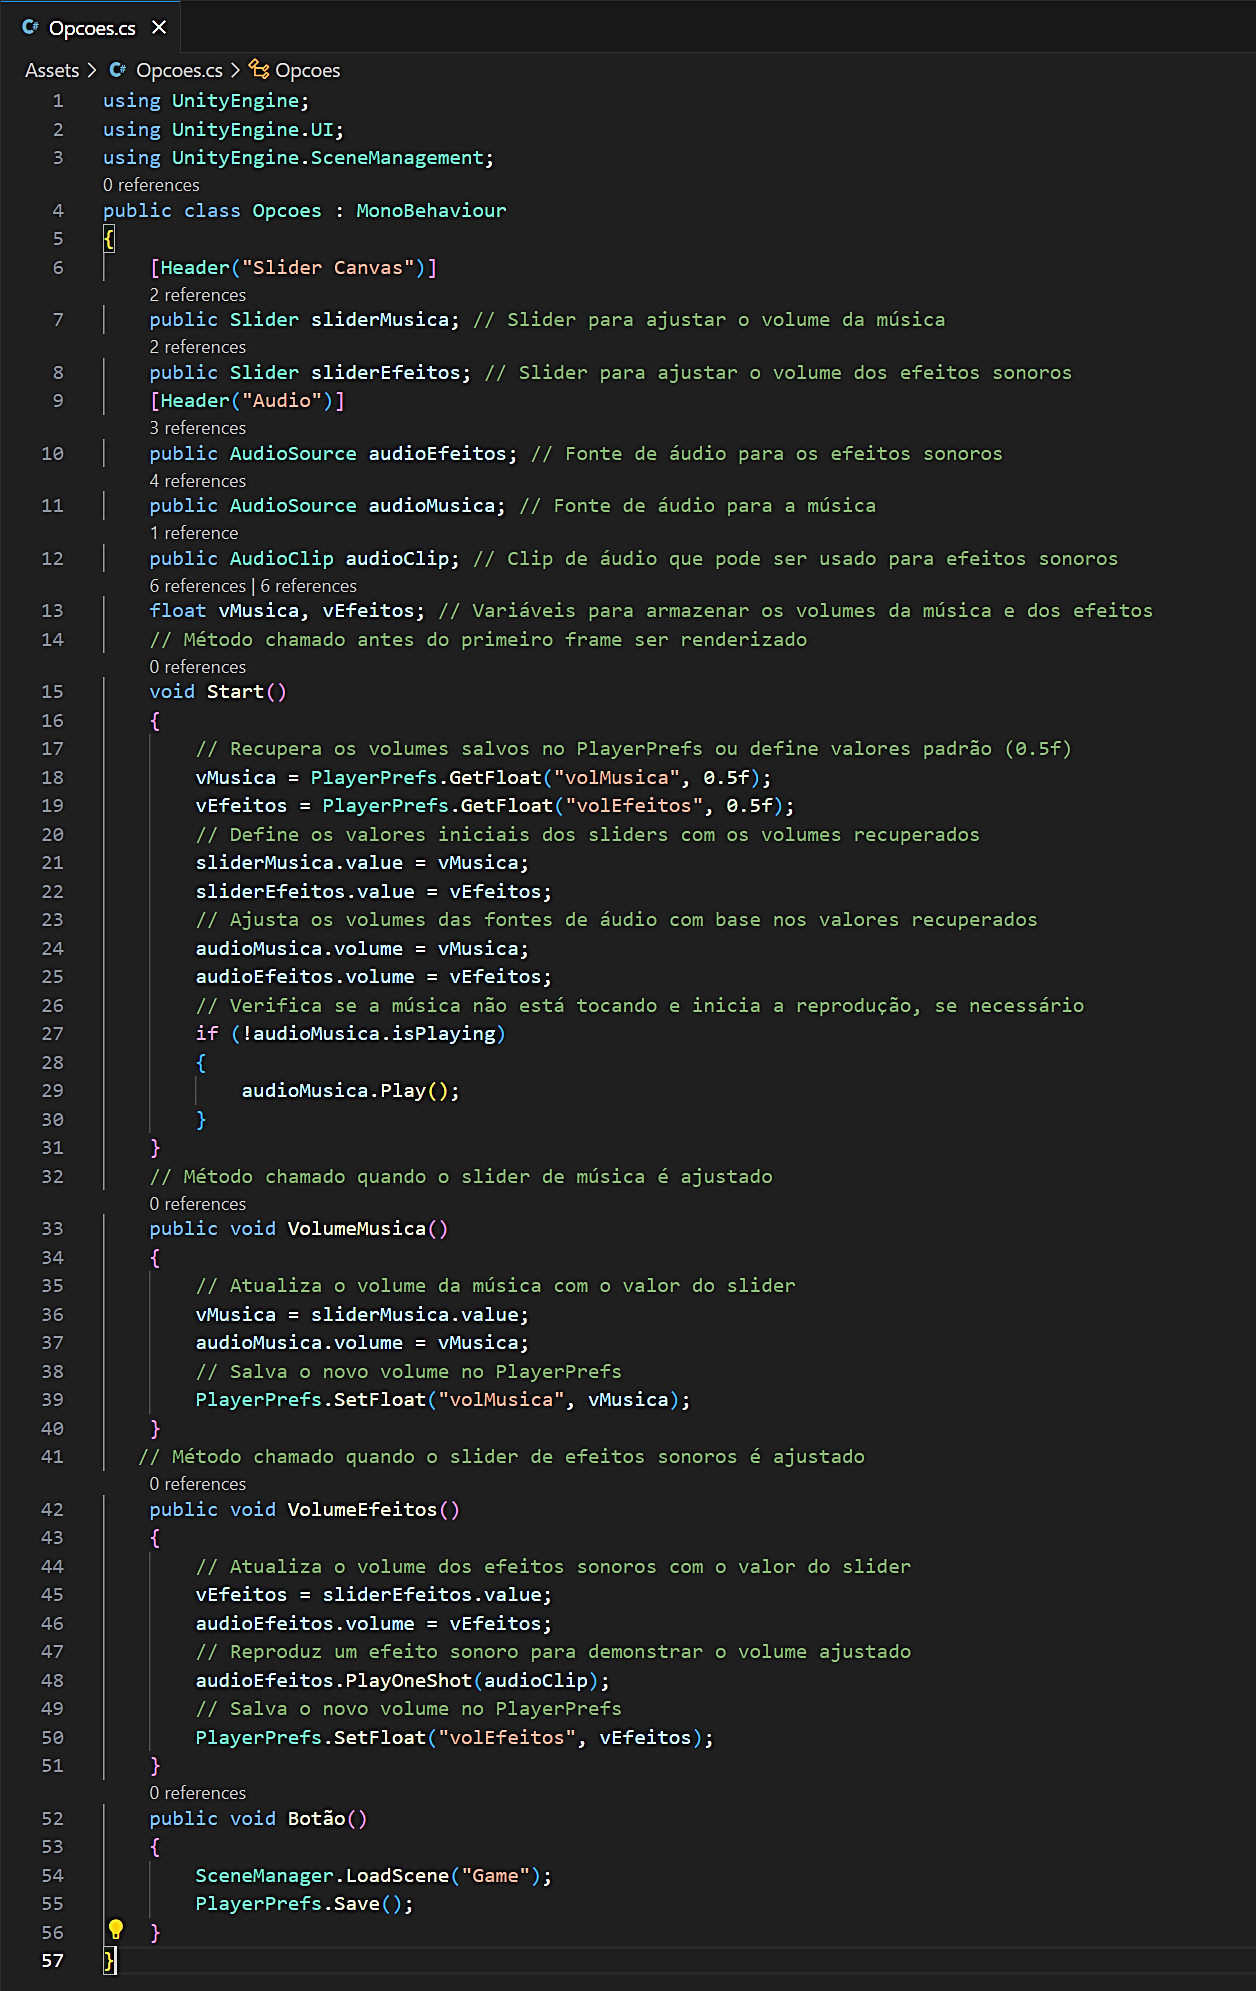
Task: Expand the Opcoes.cs breadcrumb item
Action: 179,70
